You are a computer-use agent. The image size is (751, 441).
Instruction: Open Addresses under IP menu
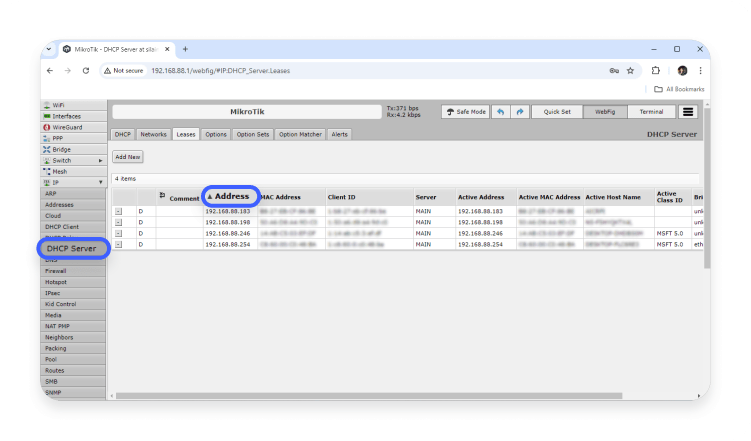73,204
